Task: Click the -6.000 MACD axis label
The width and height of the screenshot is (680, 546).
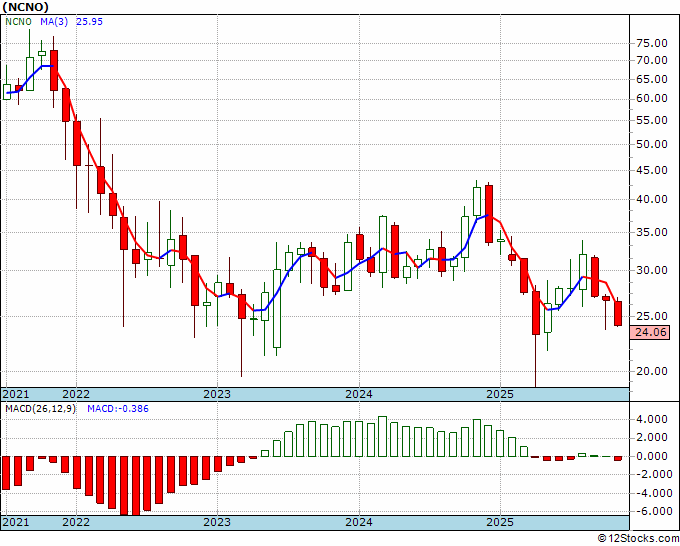Action: [652, 511]
